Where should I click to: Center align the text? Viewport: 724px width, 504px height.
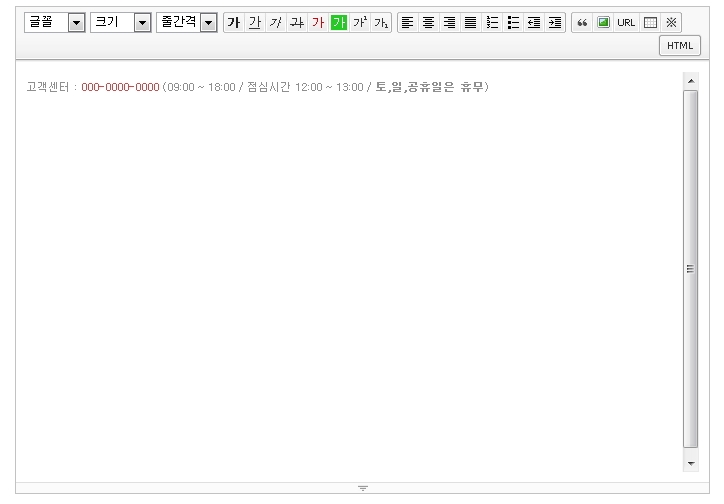point(428,23)
